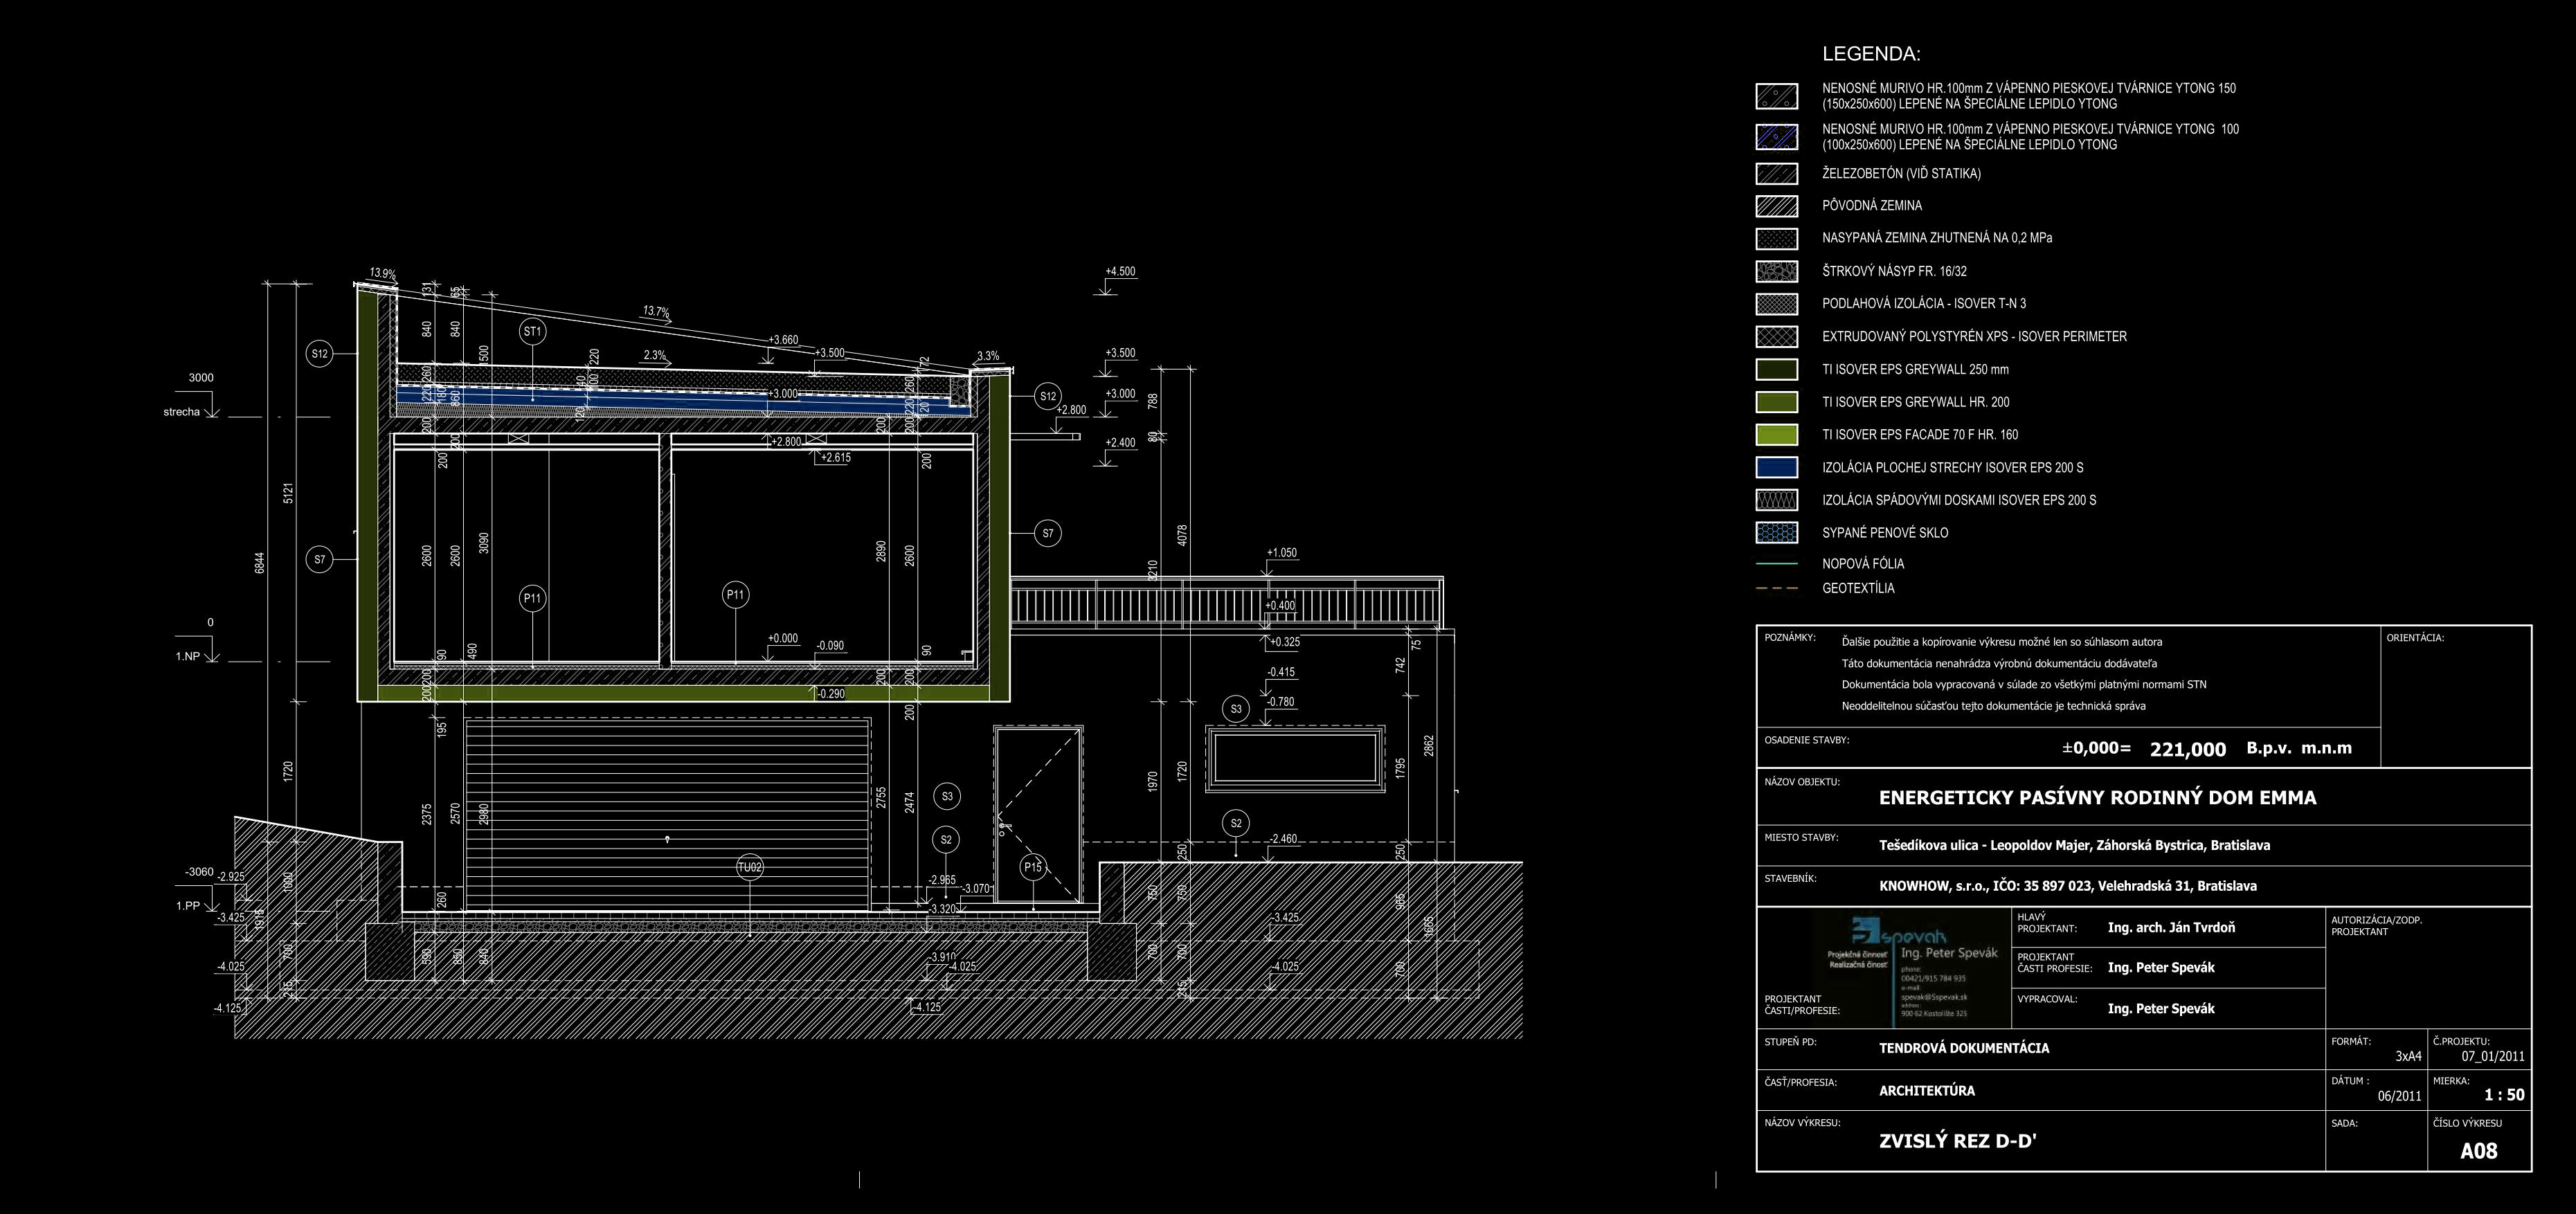Image resolution: width=2576 pixels, height=1214 pixels.
Task: Click the P15 door tag circle
Action: point(1033,867)
